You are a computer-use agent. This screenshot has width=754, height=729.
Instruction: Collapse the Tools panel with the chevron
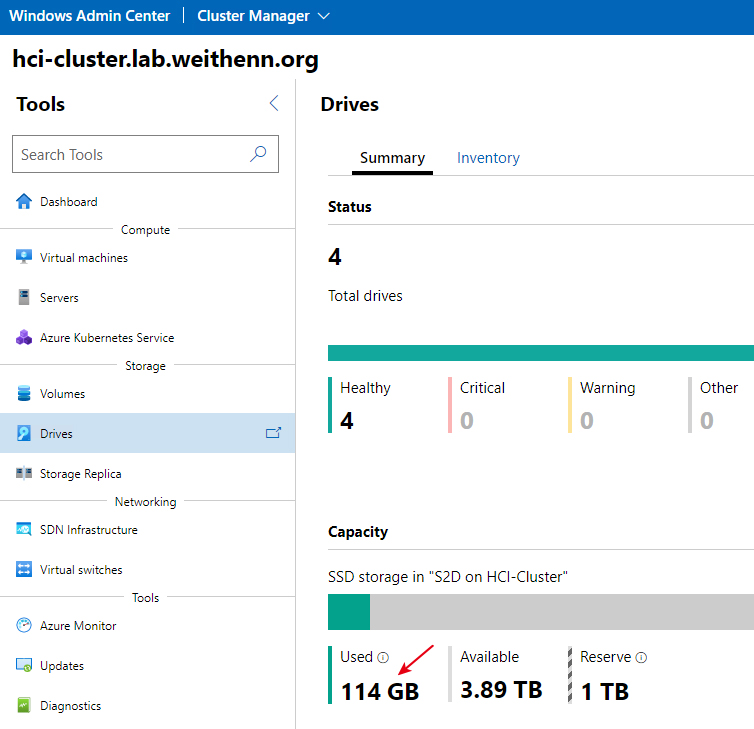[x=274, y=103]
